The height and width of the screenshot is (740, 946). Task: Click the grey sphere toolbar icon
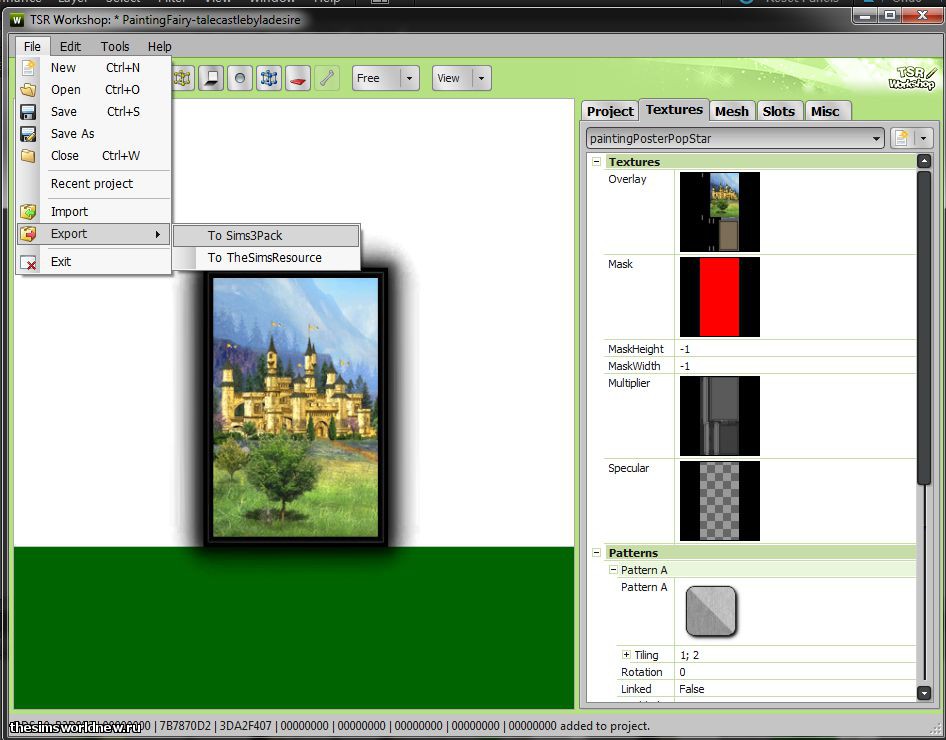pyautogui.click(x=240, y=78)
